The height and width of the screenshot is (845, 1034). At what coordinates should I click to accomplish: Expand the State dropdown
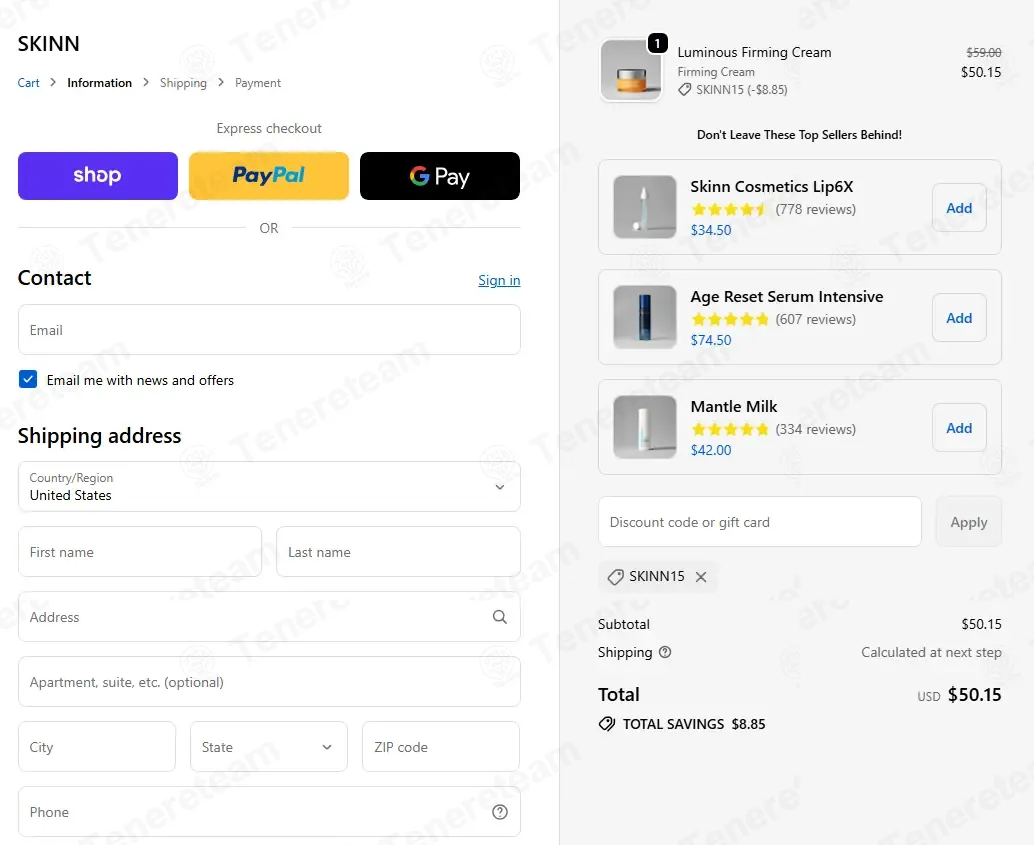[x=268, y=747]
